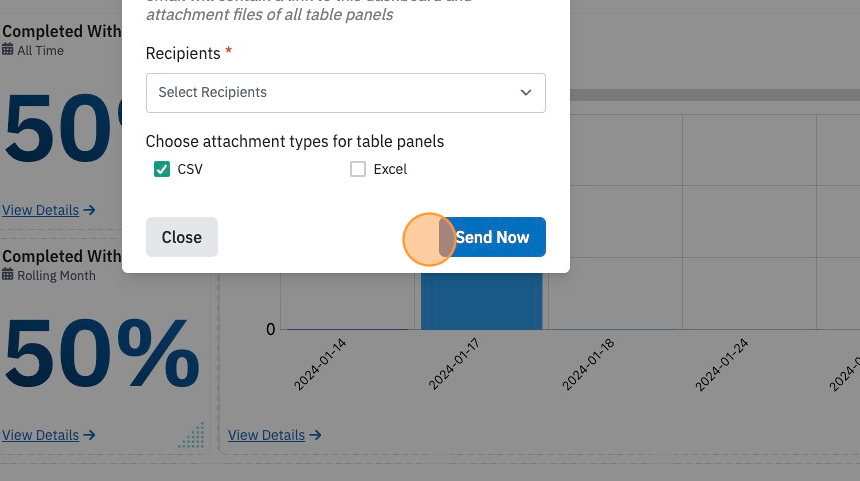Click the chevron arrow in Recipients field
Viewport: 860px width, 481px height.
(x=525, y=93)
